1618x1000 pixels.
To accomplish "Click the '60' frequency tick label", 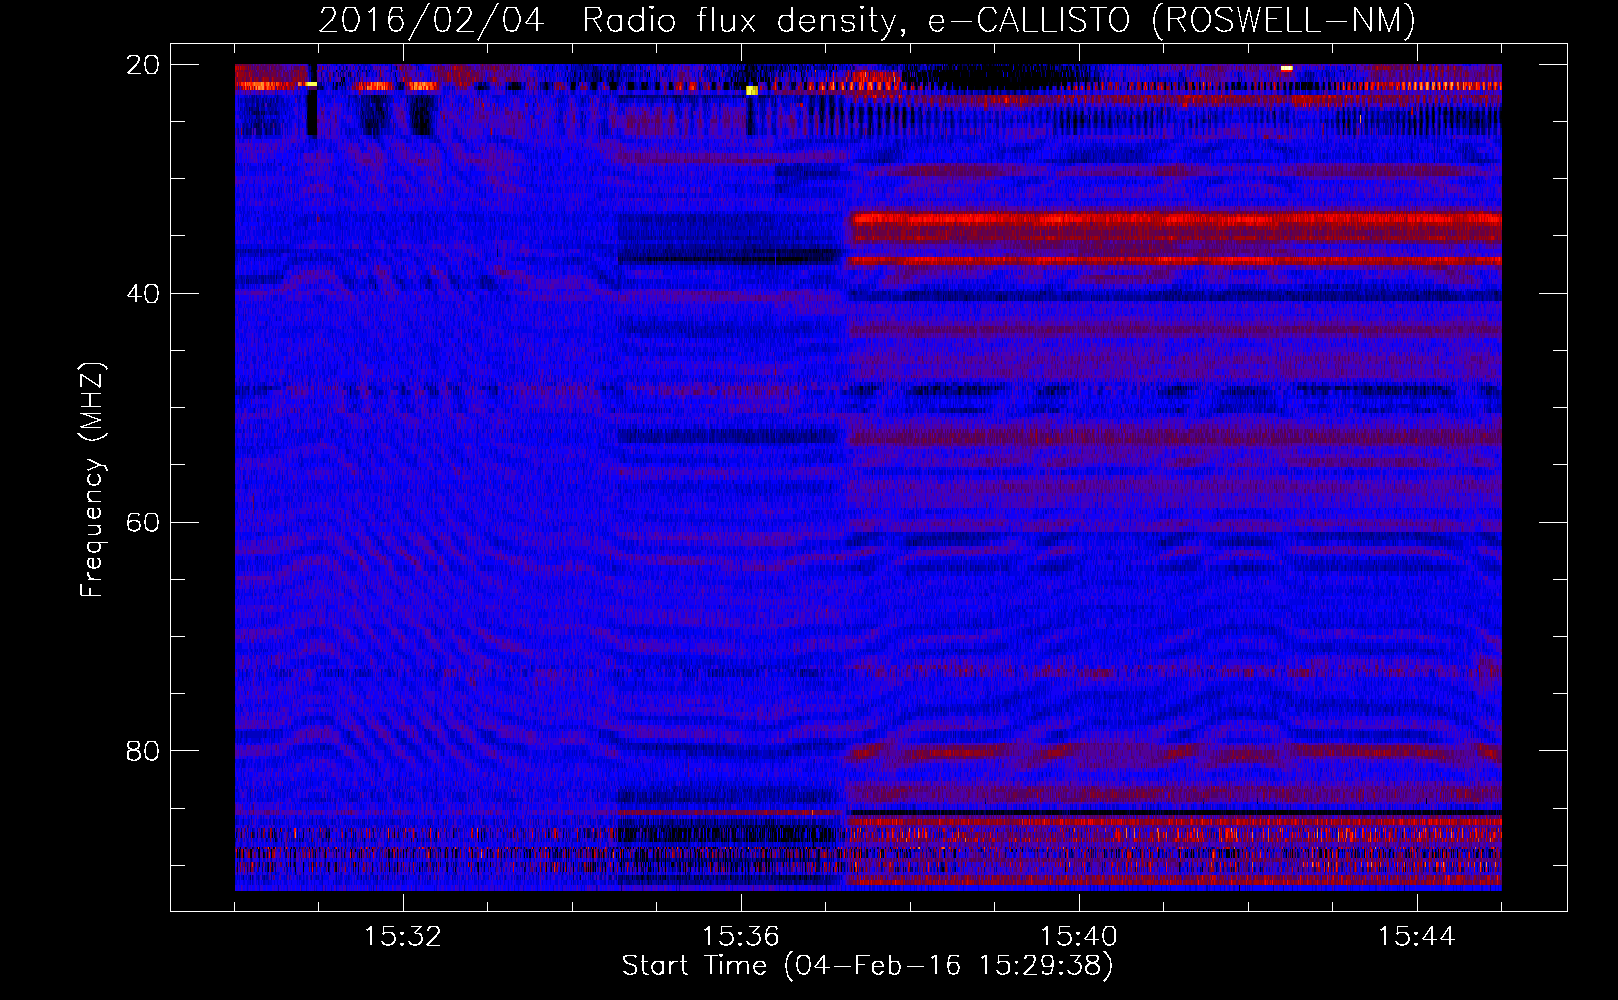I will [144, 523].
